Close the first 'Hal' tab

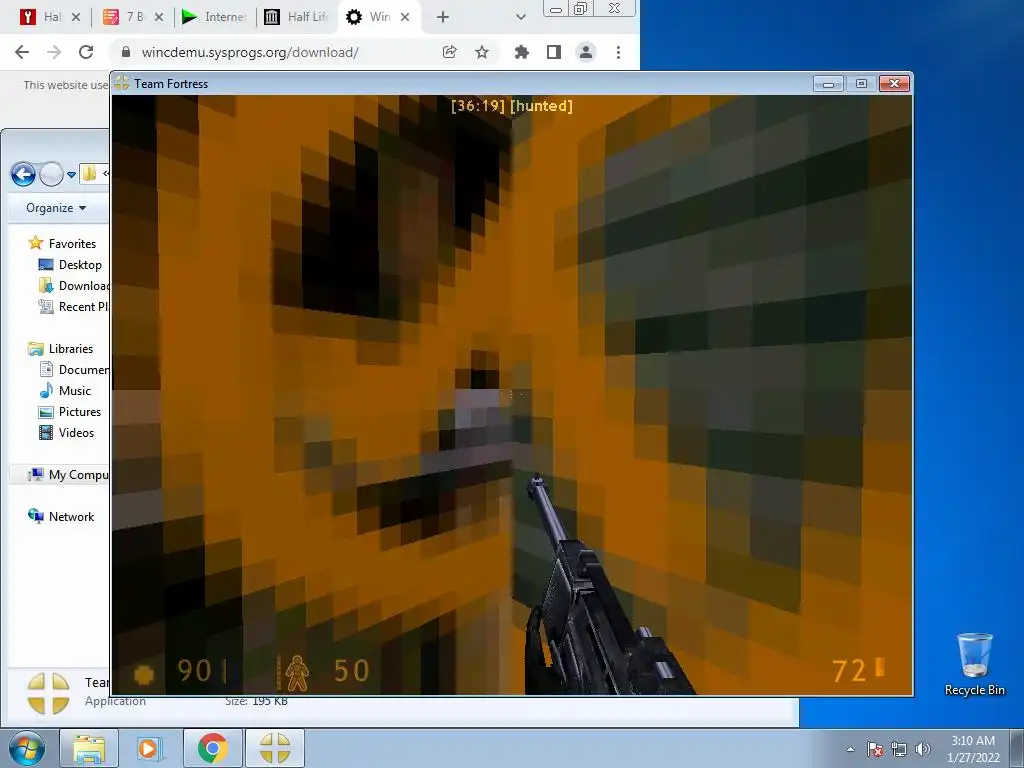76,17
